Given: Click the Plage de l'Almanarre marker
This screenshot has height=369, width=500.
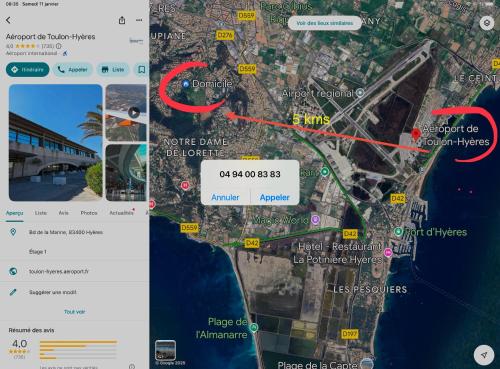Looking at the screenshot, I should (254, 328).
